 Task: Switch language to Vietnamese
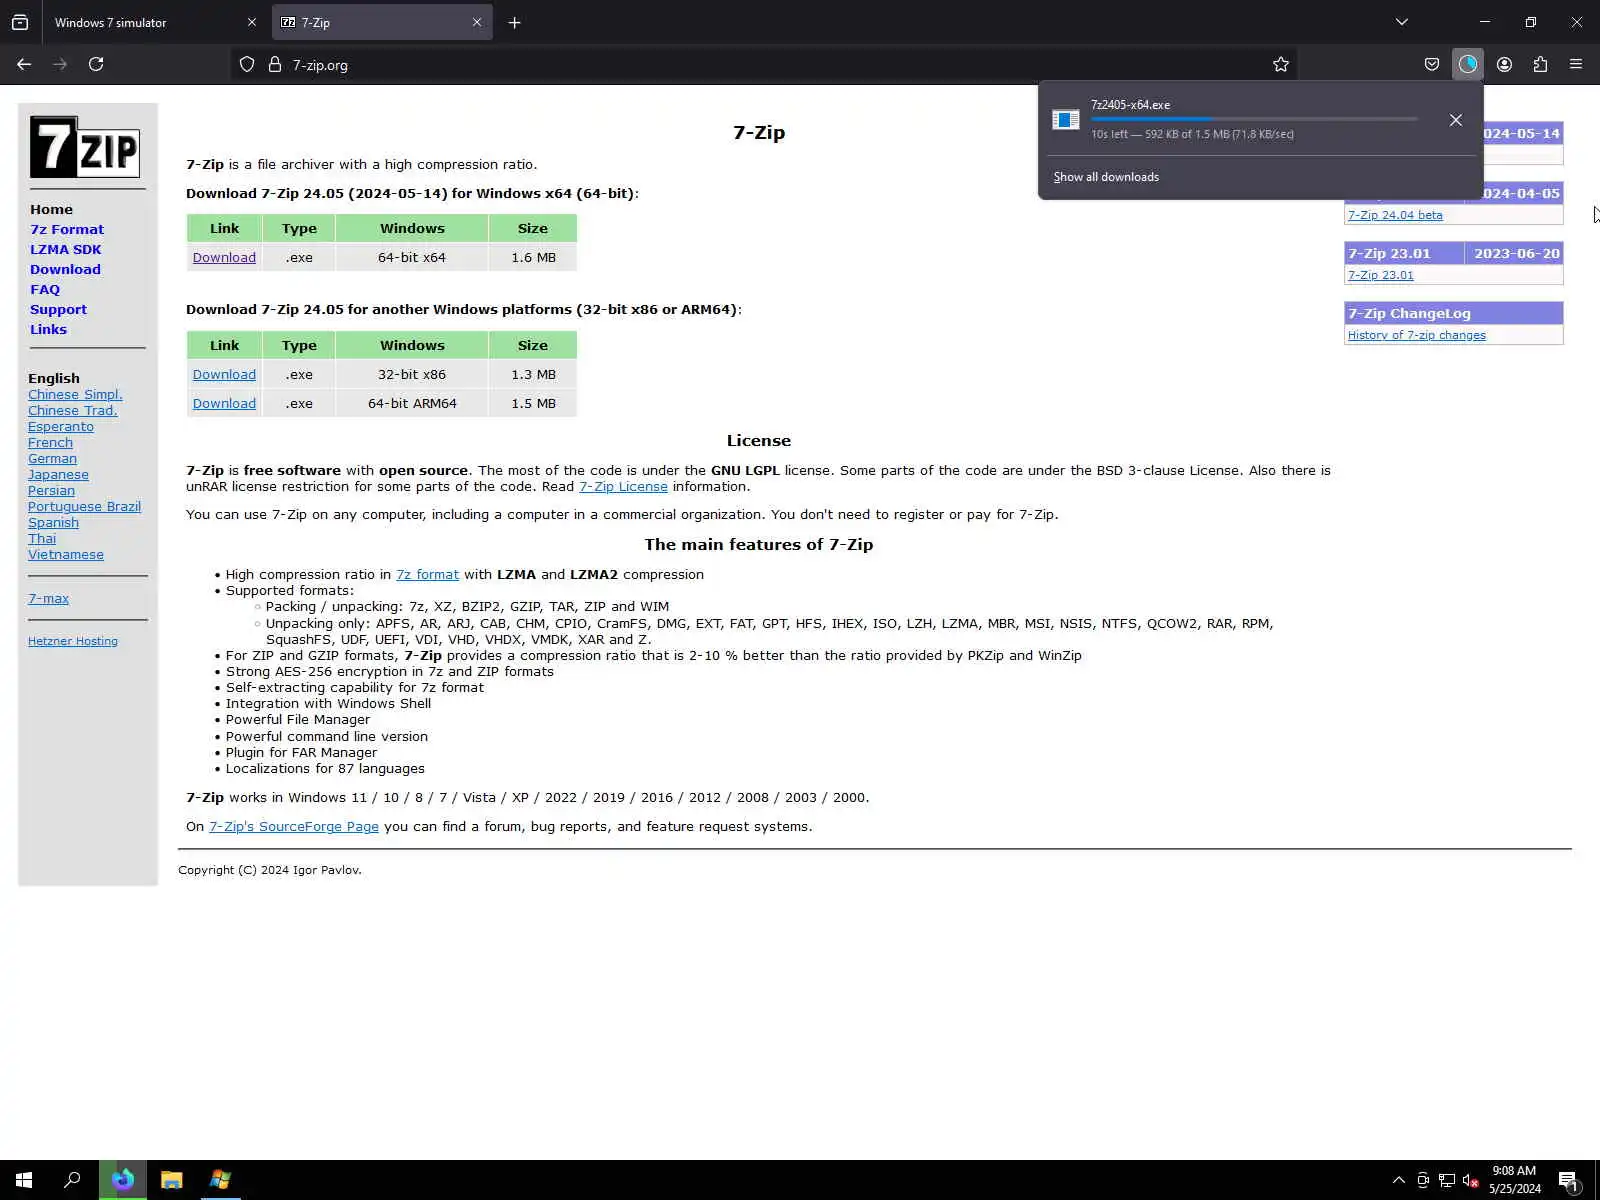click(x=66, y=554)
